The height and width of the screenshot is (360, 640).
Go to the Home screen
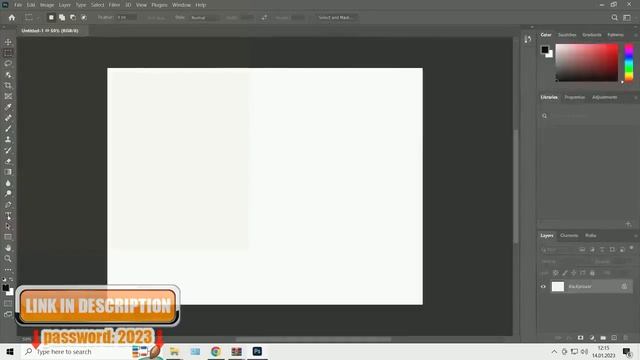click(12, 18)
